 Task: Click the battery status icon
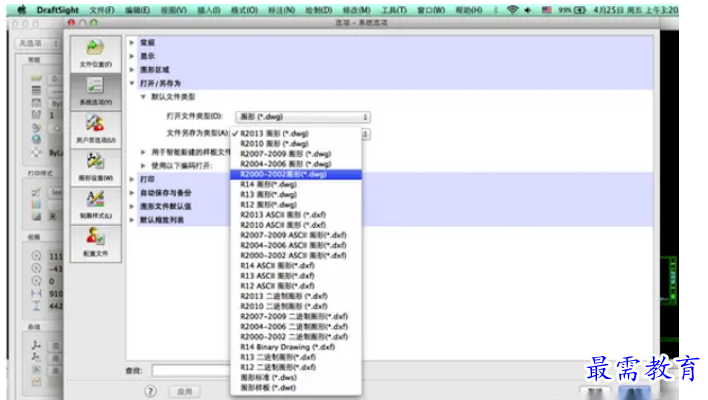click(579, 10)
